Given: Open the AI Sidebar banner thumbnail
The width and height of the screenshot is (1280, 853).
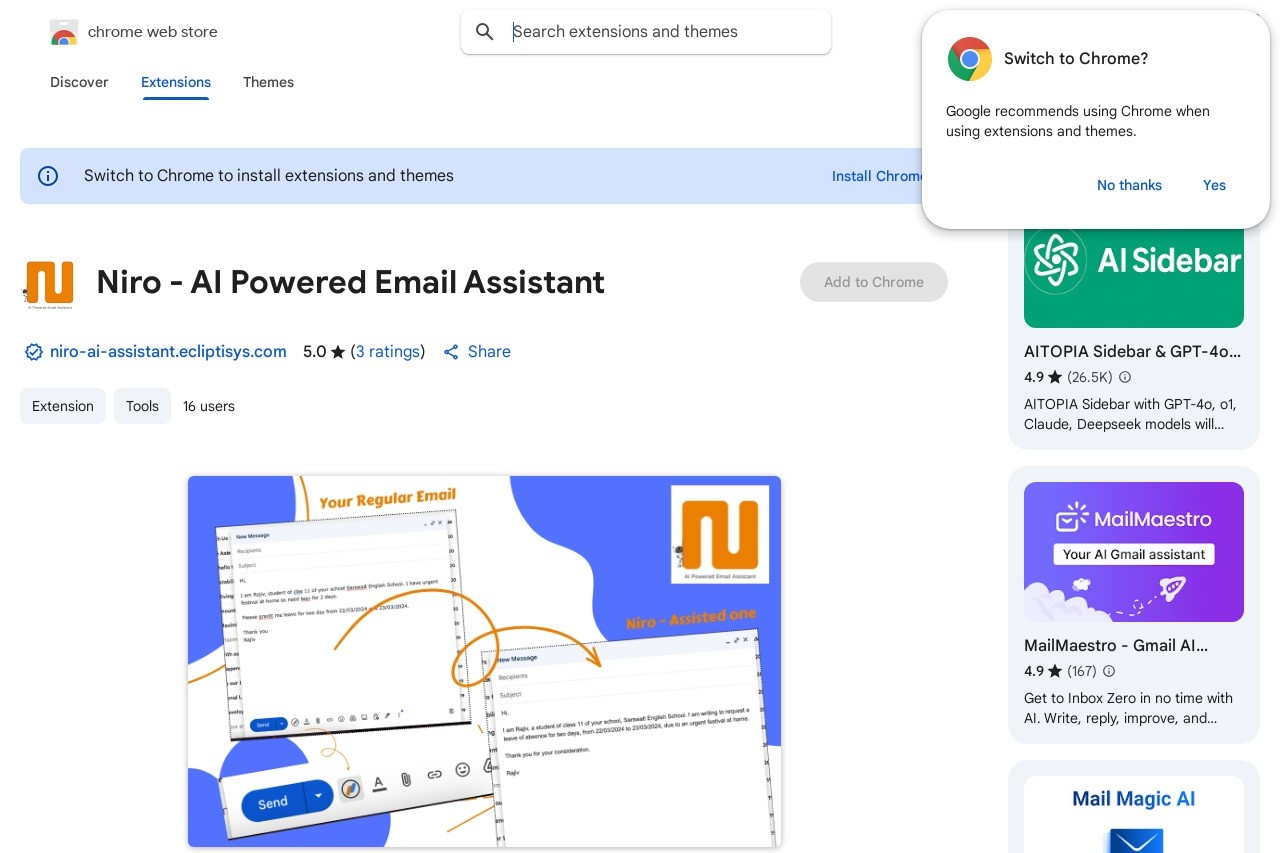Looking at the screenshot, I should tap(1134, 277).
